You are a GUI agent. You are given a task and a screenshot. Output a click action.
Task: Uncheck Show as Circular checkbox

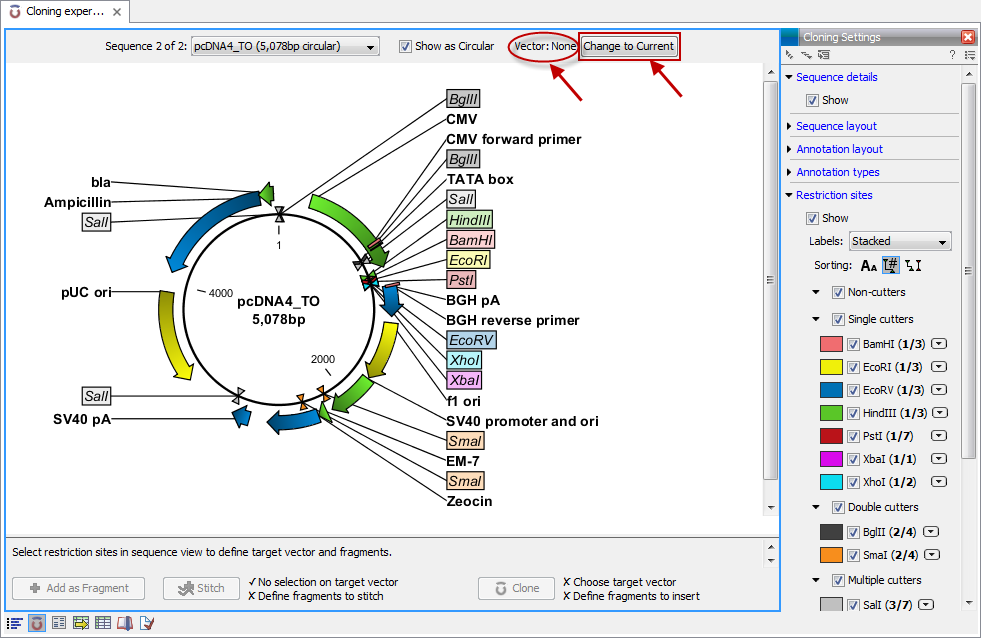point(405,46)
